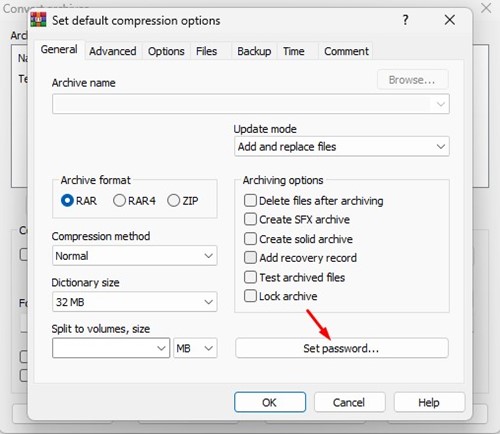Screen dimensions: 500x434
Task: Go to the Comment tab
Action: click(x=346, y=51)
